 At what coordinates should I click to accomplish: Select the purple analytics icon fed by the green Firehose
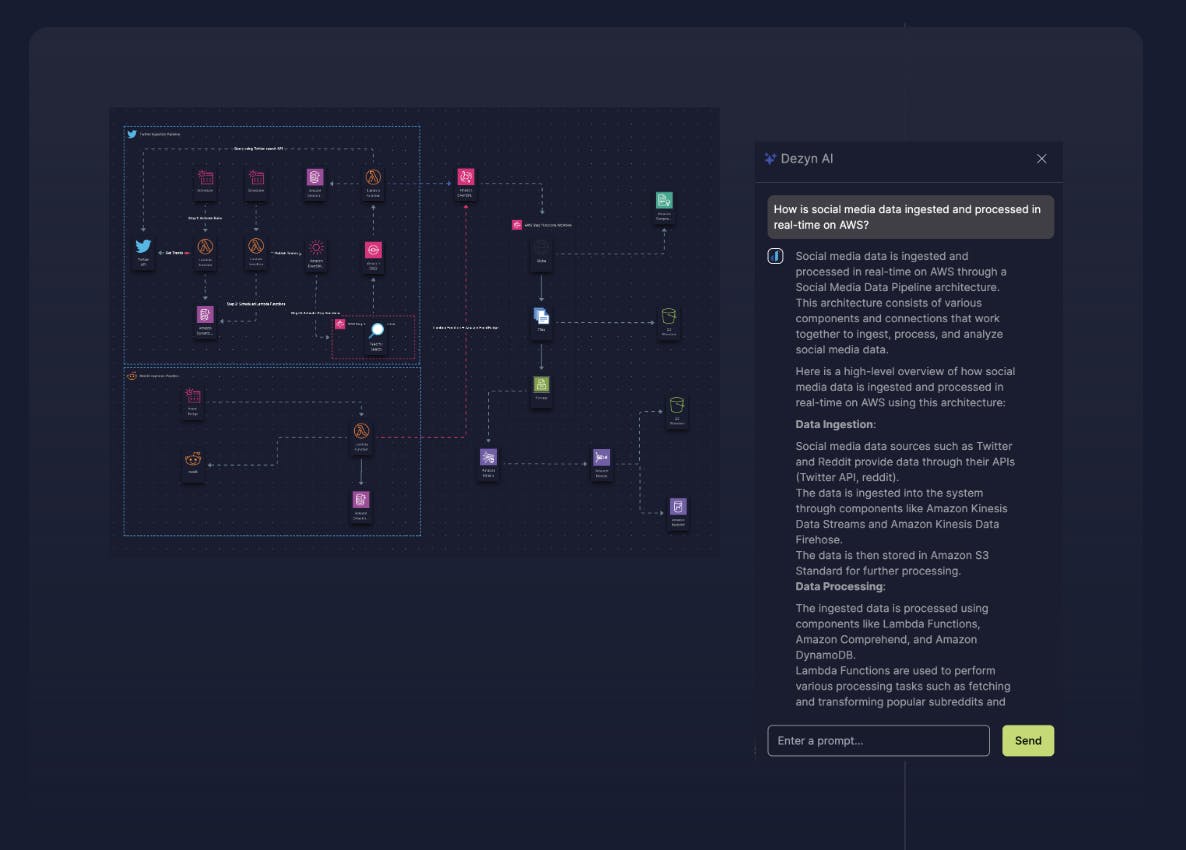pyautogui.click(x=489, y=457)
